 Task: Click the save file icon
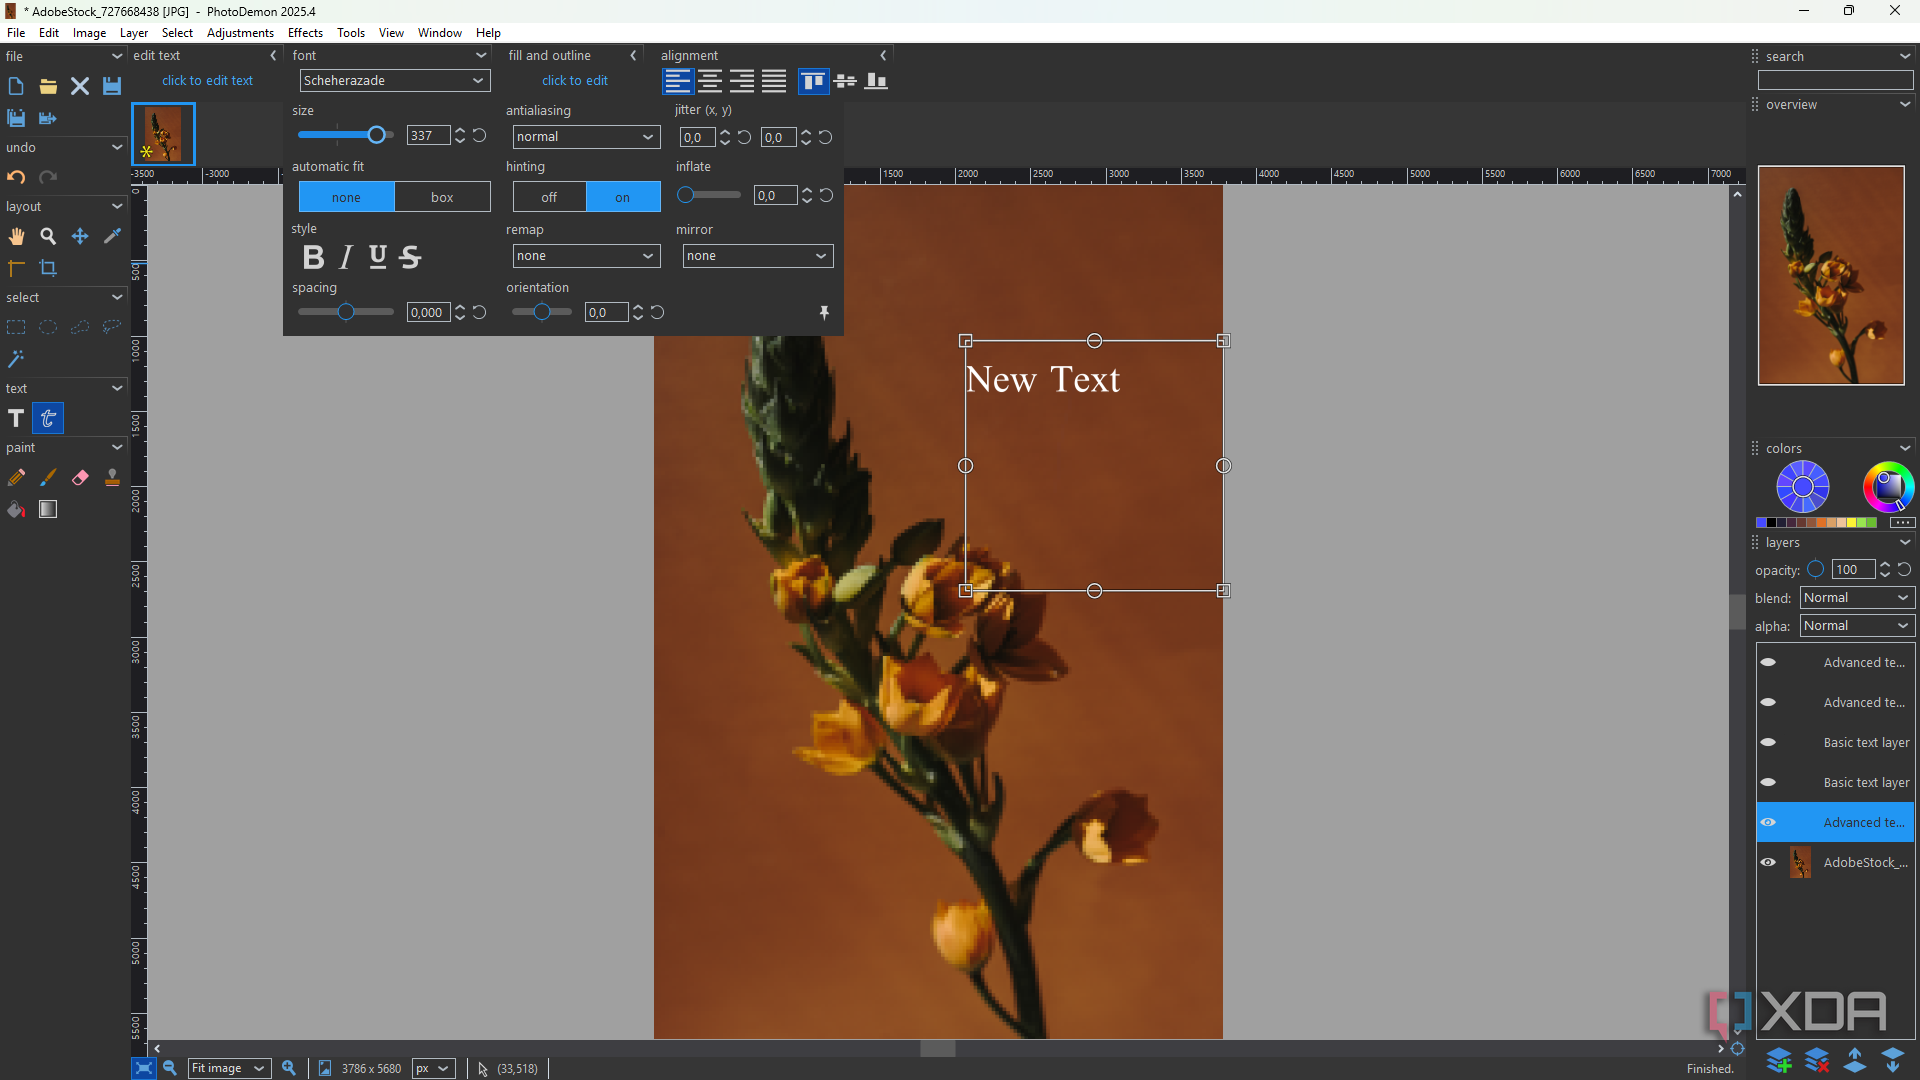(x=112, y=86)
